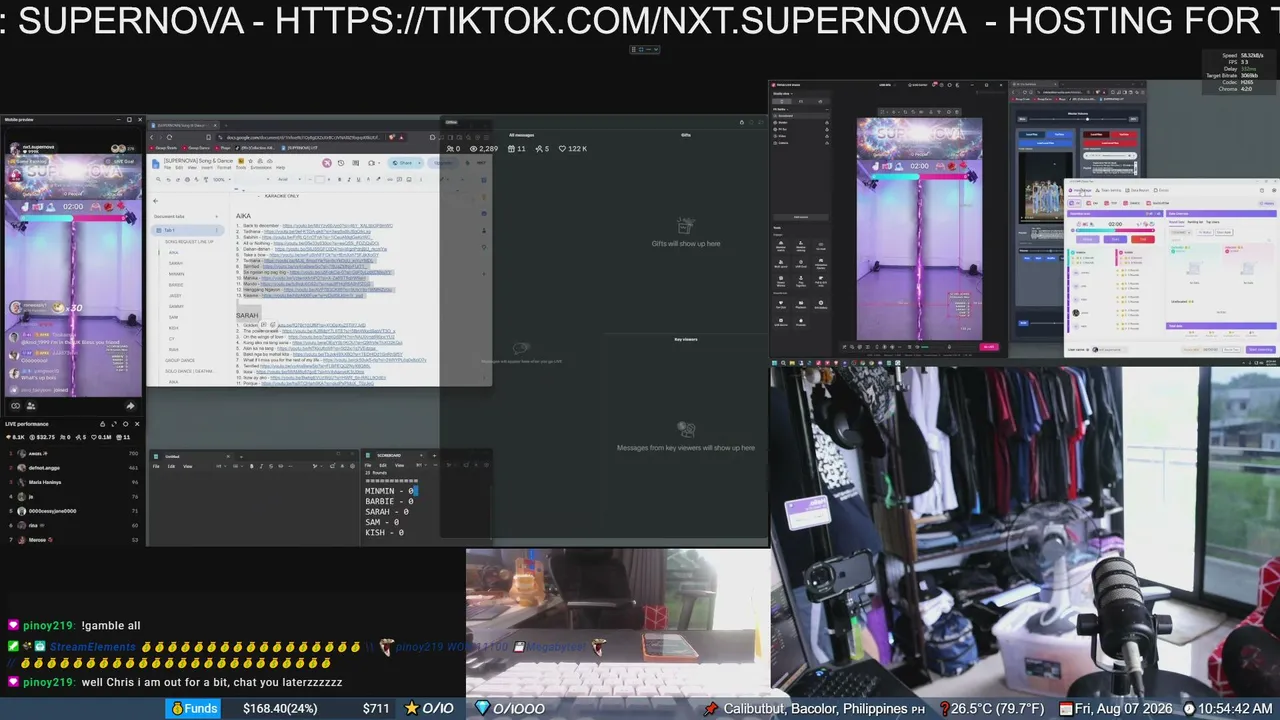
Task: Toggle underline formatting in Docs toolbar
Action: pyautogui.click(x=357, y=180)
